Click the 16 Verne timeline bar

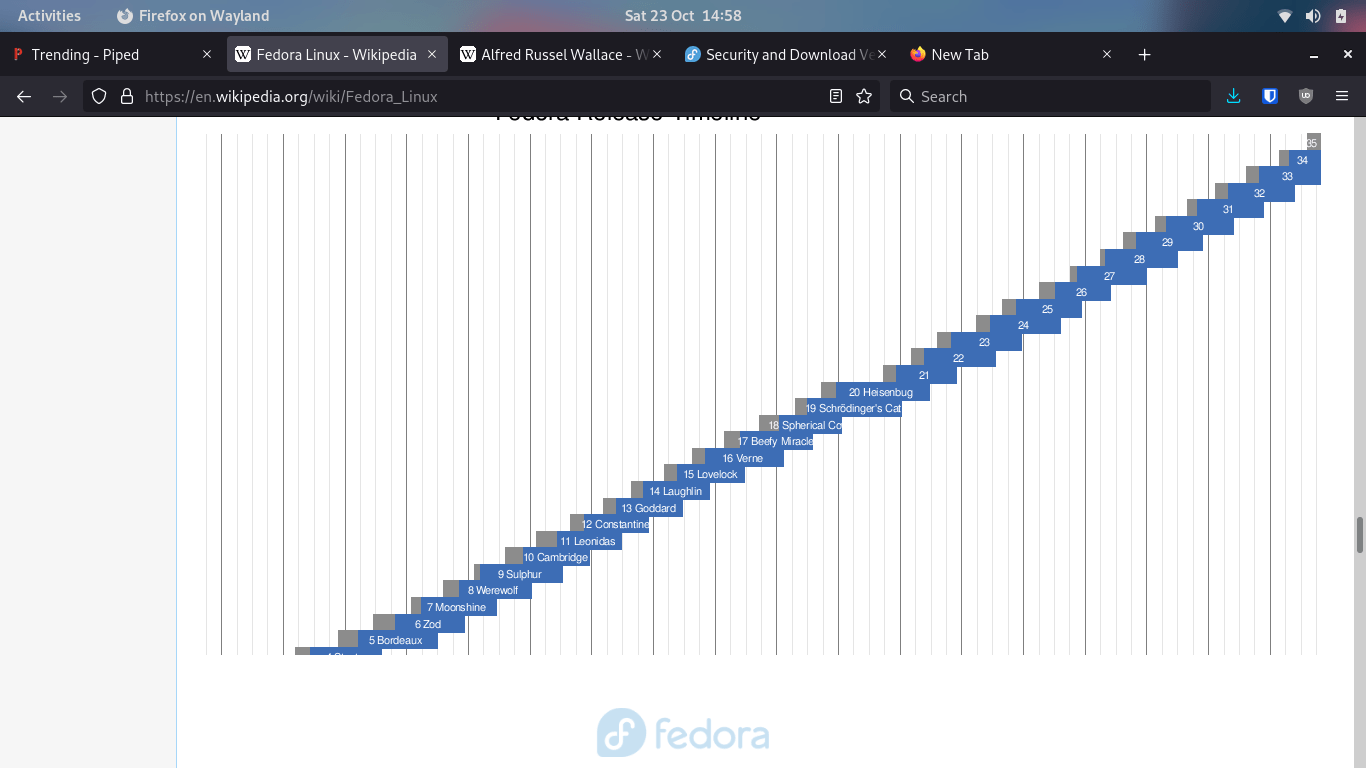(742, 458)
